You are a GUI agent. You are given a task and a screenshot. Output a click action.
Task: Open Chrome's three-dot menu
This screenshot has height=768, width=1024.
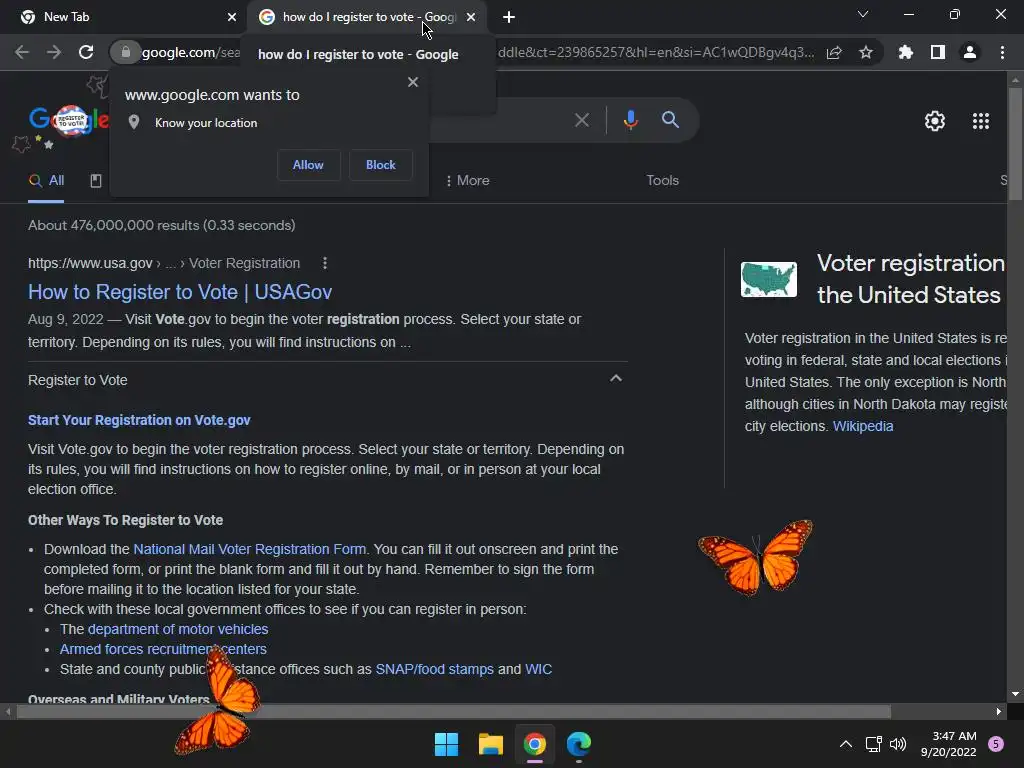(x=1002, y=52)
